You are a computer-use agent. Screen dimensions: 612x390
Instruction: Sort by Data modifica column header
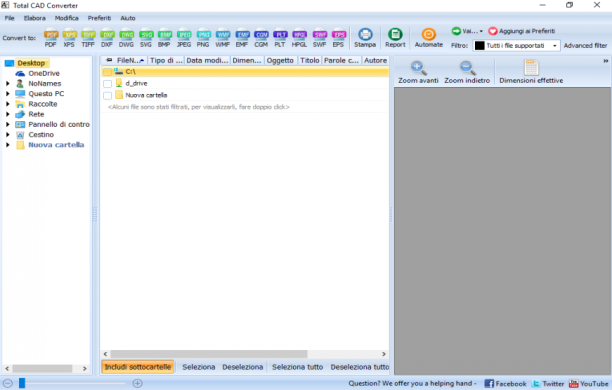tap(207, 61)
